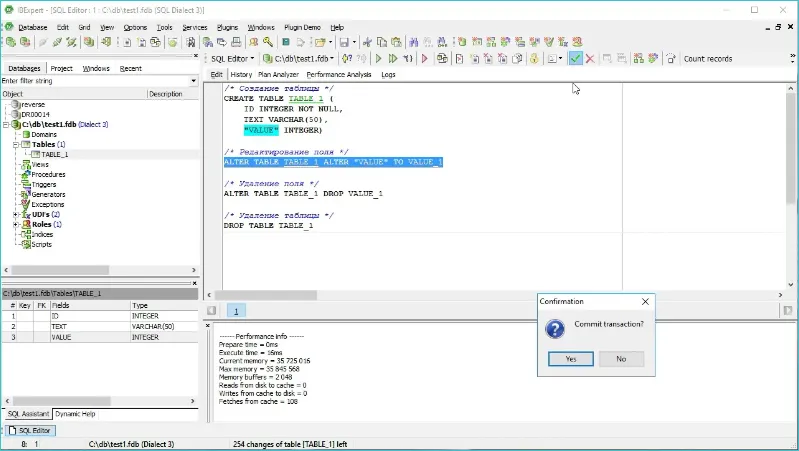
Task: Select the DR00014 database entry
Action: click(x=35, y=115)
